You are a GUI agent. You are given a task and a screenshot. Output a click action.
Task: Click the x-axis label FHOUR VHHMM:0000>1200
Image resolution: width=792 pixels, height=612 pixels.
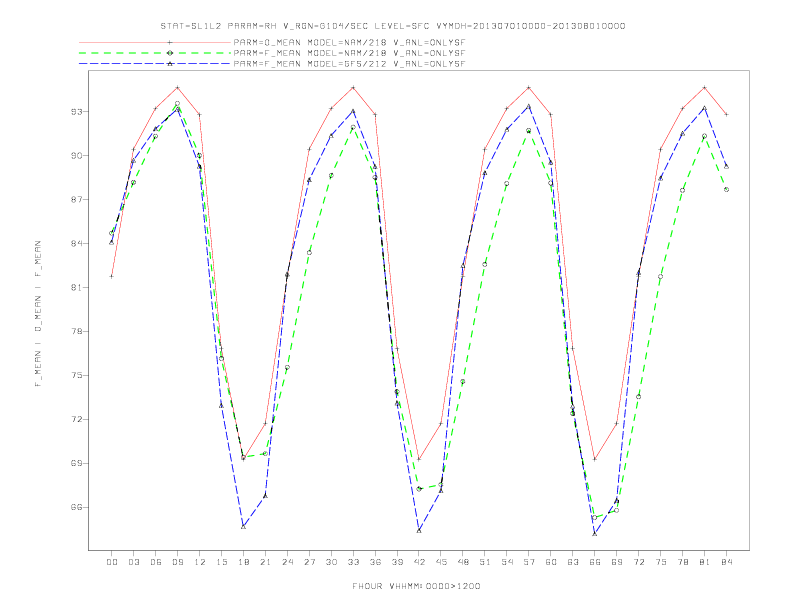coord(416,586)
